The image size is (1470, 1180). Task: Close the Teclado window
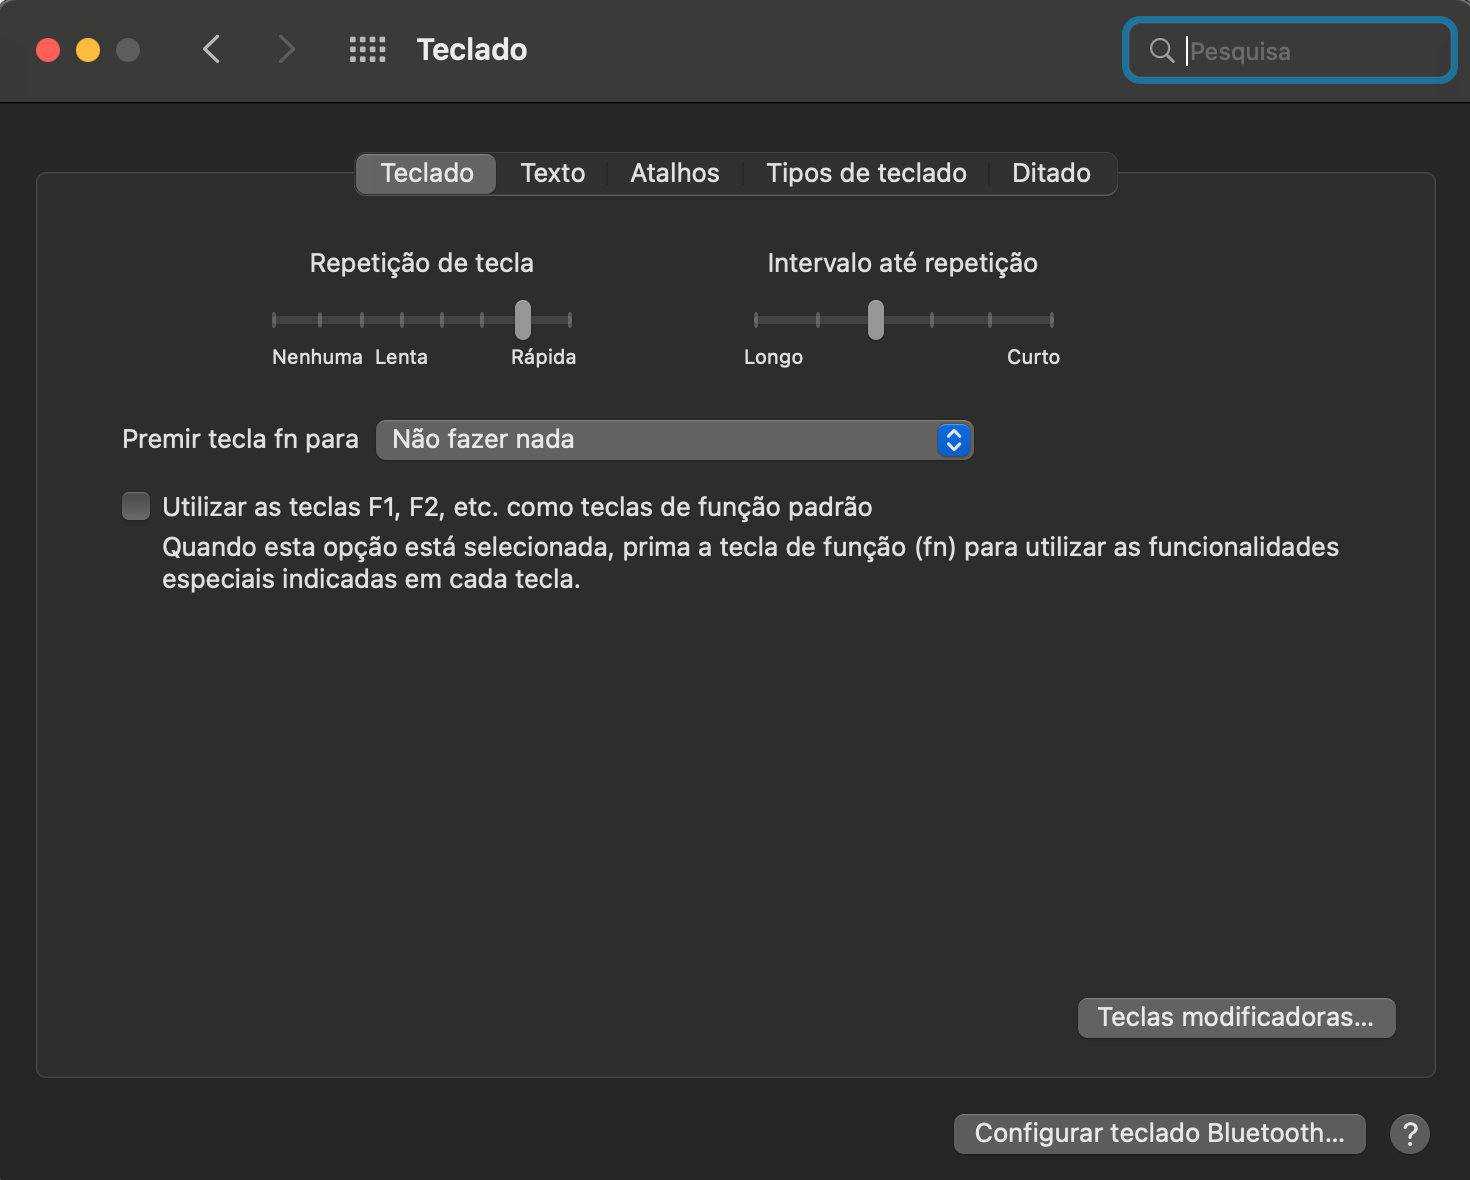coord(48,50)
